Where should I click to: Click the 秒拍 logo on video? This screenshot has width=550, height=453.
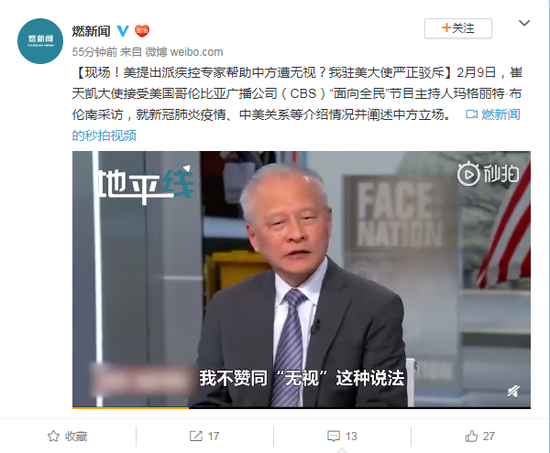click(488, 174)
